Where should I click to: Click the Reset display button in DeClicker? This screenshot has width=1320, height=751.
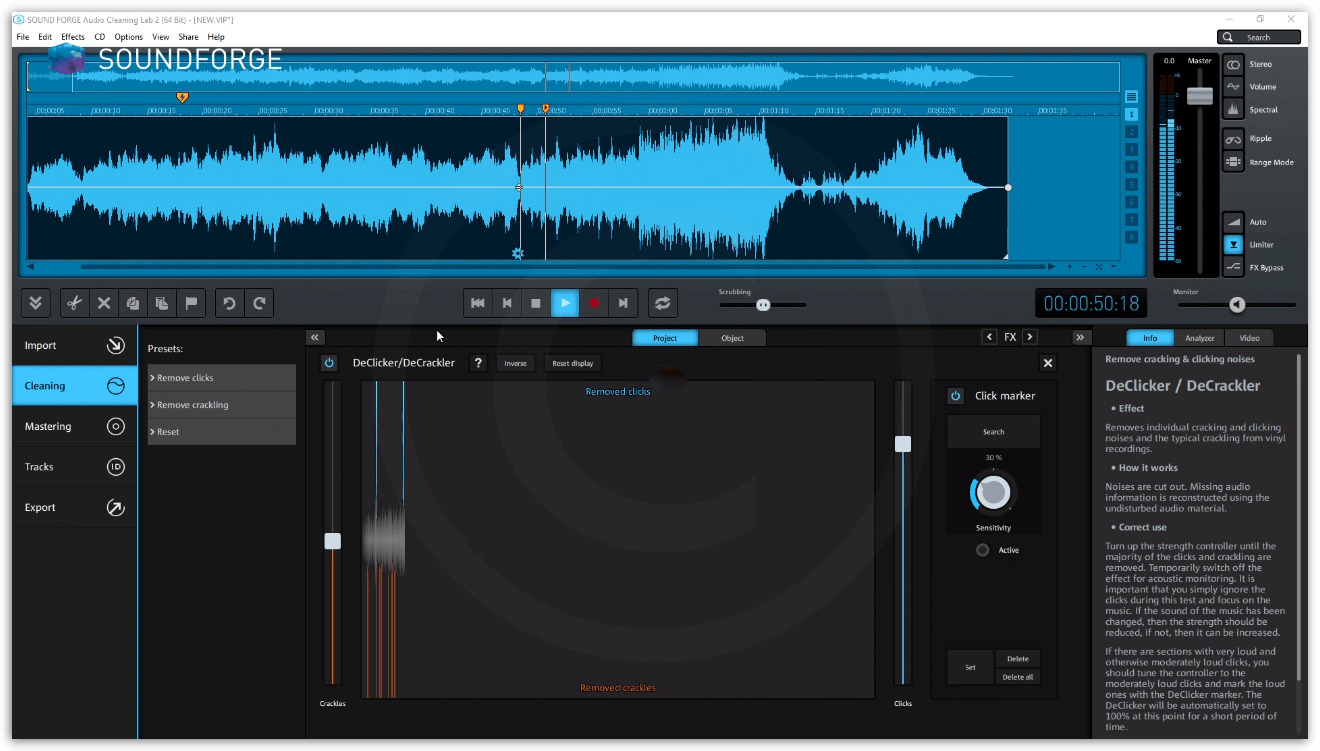pyautogui.click(x=572, y=362)
